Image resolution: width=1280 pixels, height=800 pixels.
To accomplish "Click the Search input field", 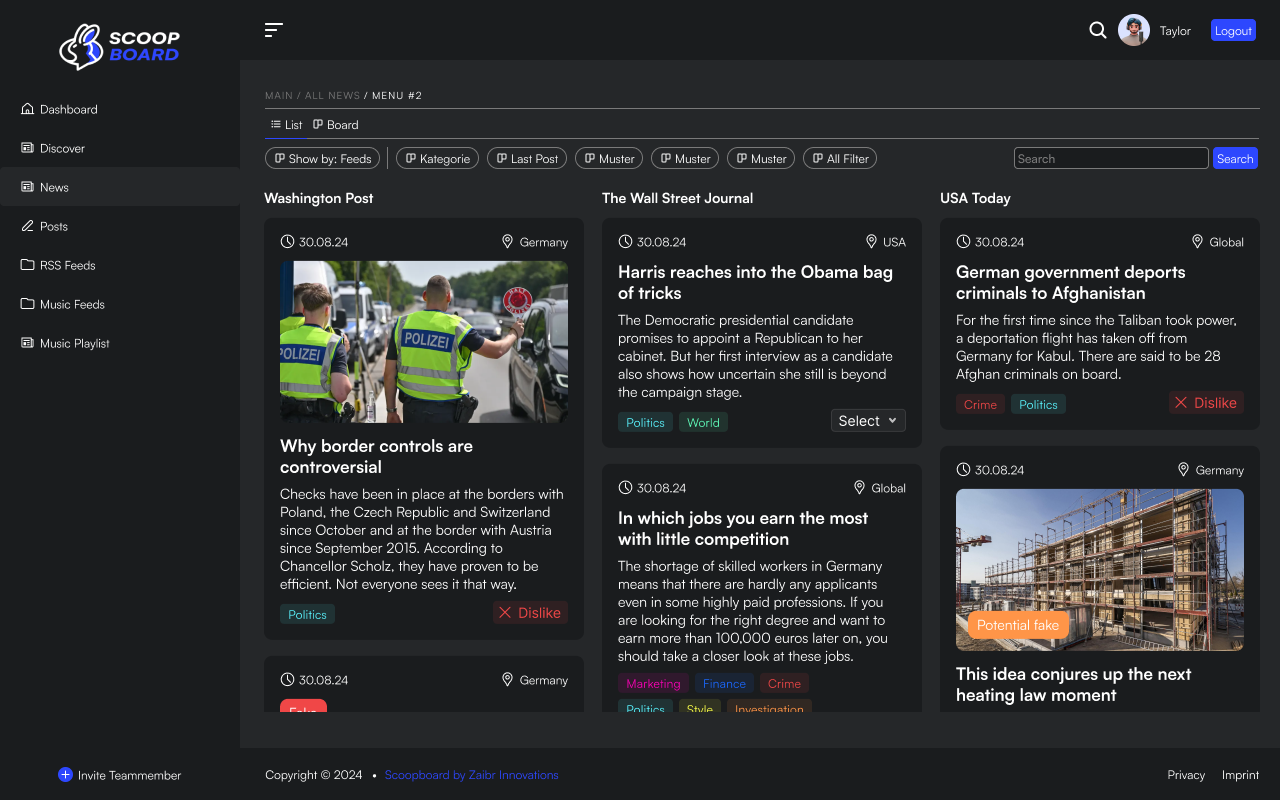I will click(x=1110, y=158).
